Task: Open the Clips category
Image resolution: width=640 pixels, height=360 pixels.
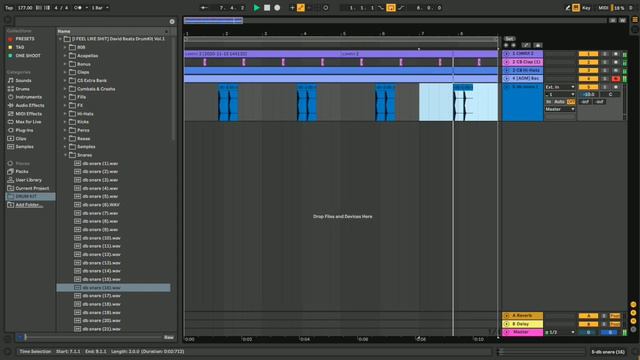Action: click(21, 138)
